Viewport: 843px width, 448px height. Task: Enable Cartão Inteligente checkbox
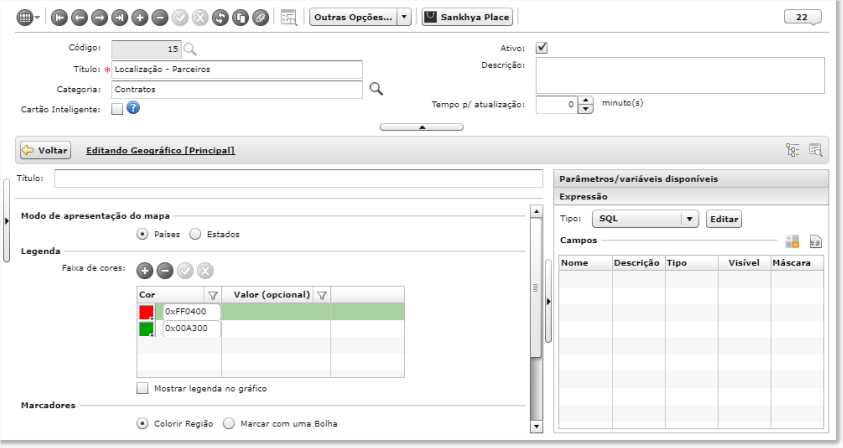(117, 109)
